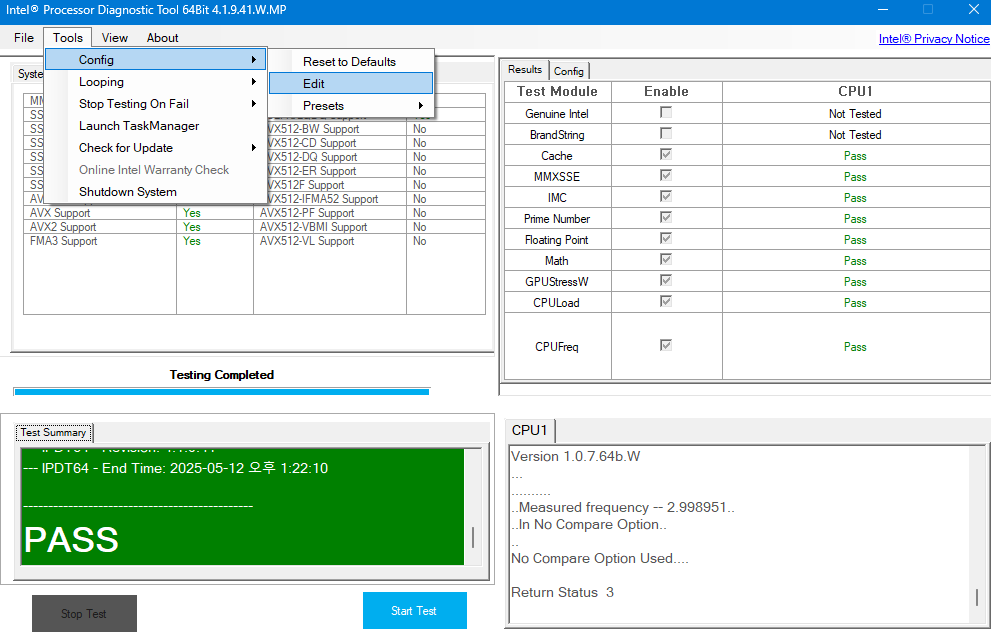Open the About menu
Image resolution: width=991 pixels, height=638 pixels.
(162, 38)
